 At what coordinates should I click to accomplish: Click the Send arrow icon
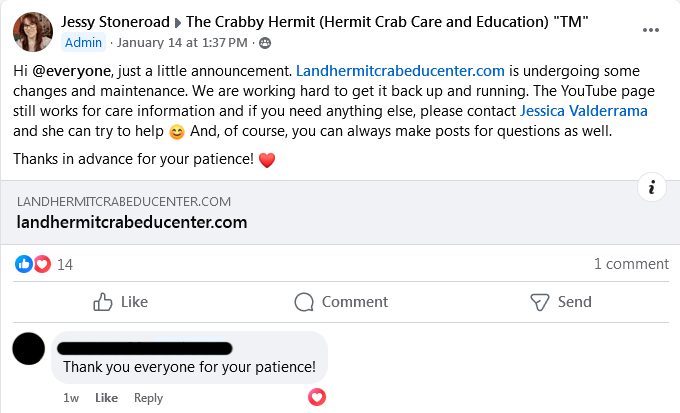540,302
